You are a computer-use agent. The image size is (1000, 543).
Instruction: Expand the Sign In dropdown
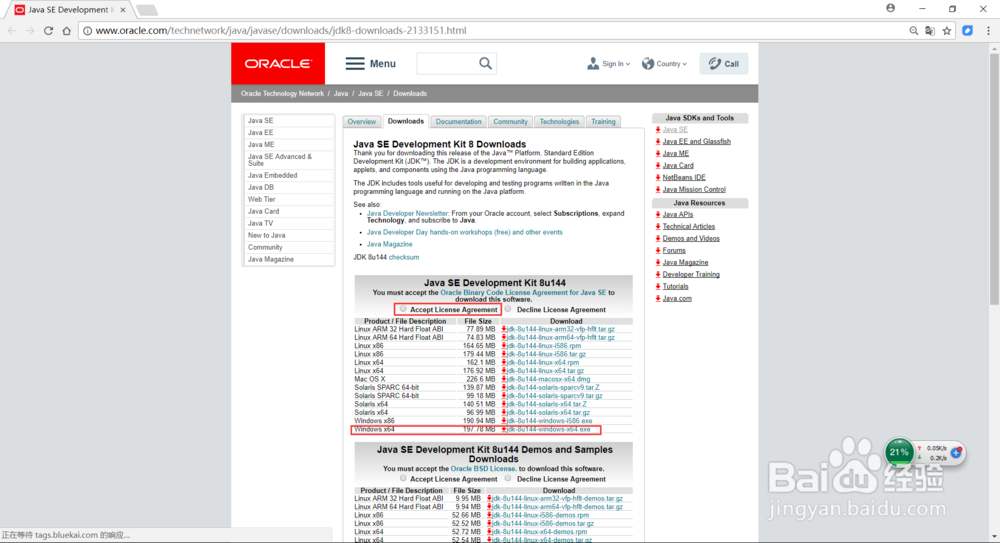pos(609,64)
